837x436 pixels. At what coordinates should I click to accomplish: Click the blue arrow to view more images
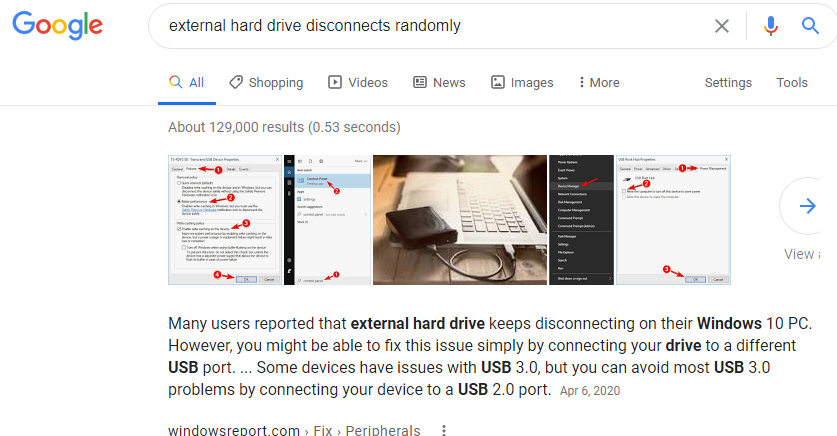pyautogui.click(x=807, y=206)
